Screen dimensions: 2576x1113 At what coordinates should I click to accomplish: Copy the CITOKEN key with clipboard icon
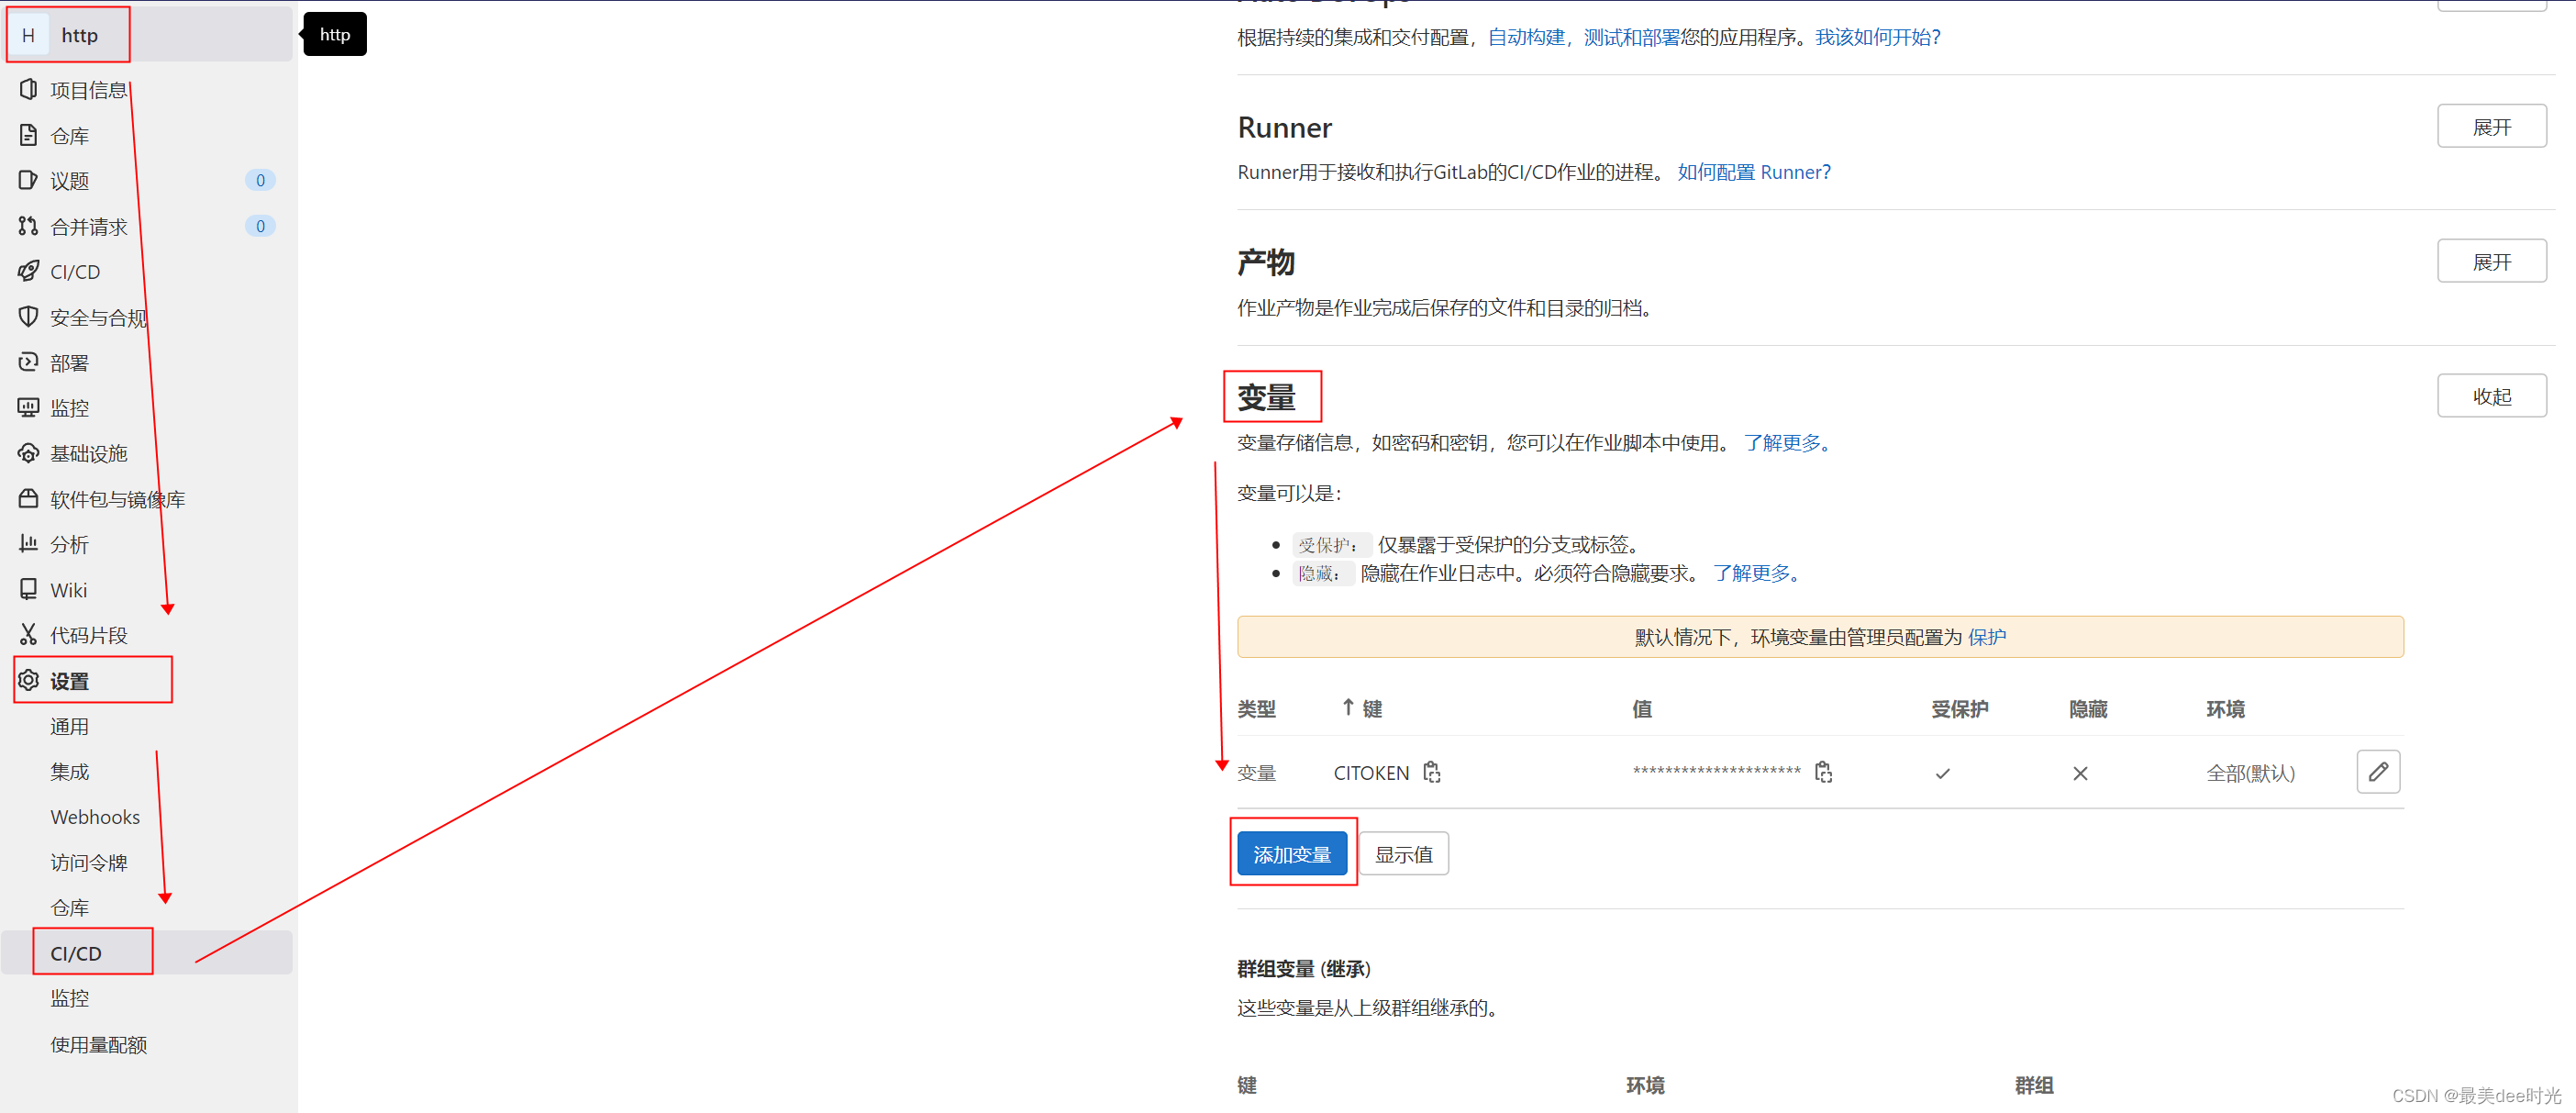tap(1431, 772)
